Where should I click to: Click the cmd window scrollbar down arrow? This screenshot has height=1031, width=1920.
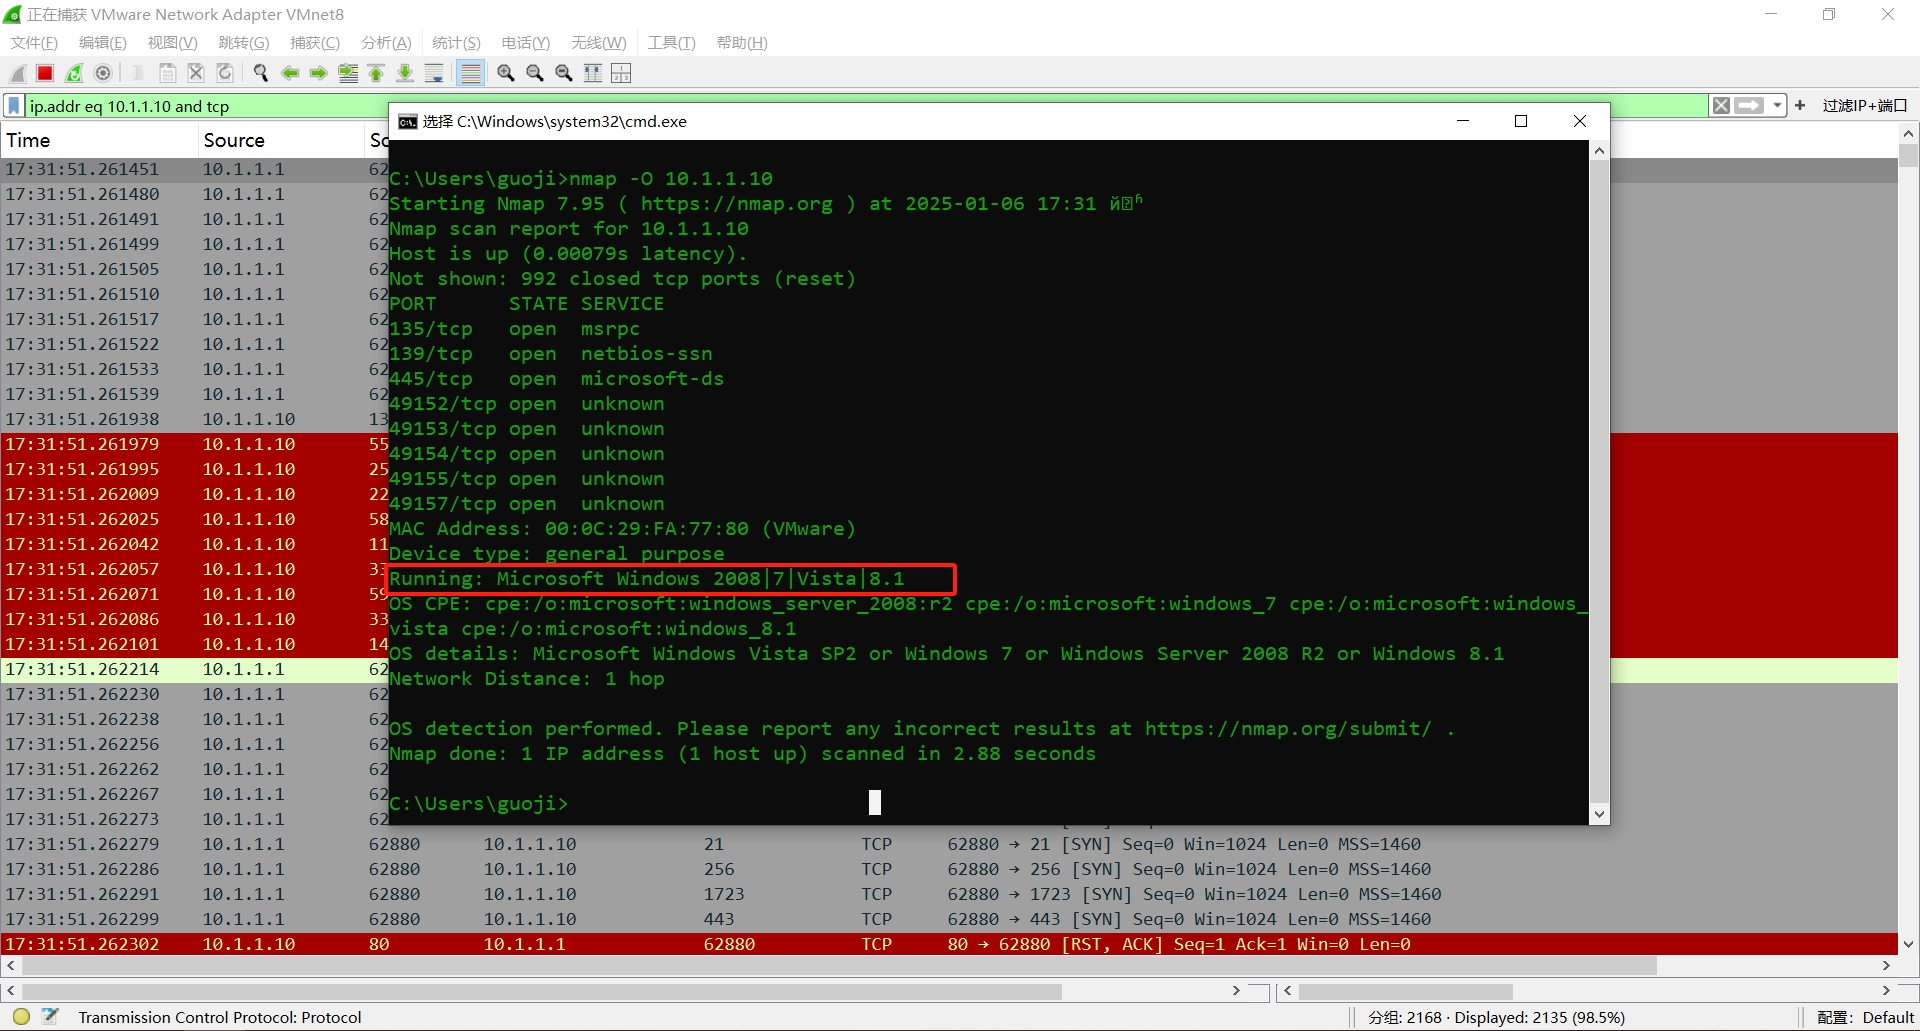1599,814
